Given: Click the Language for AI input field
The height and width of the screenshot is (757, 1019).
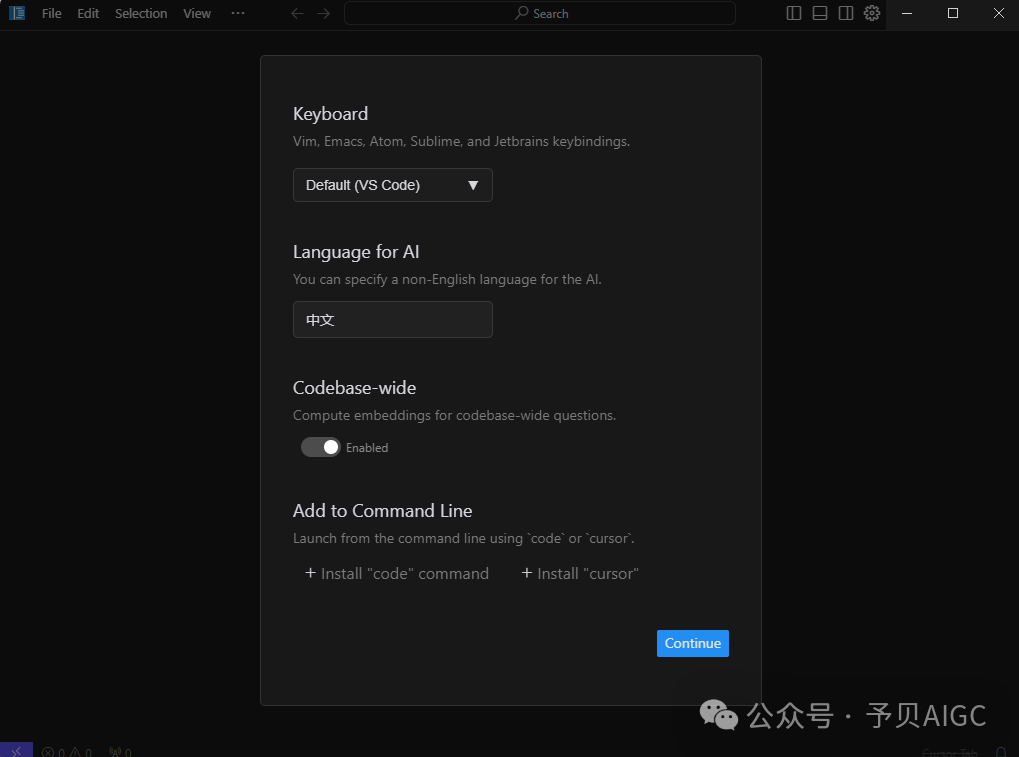Looking at the screenshot, I should coord(393,320).
